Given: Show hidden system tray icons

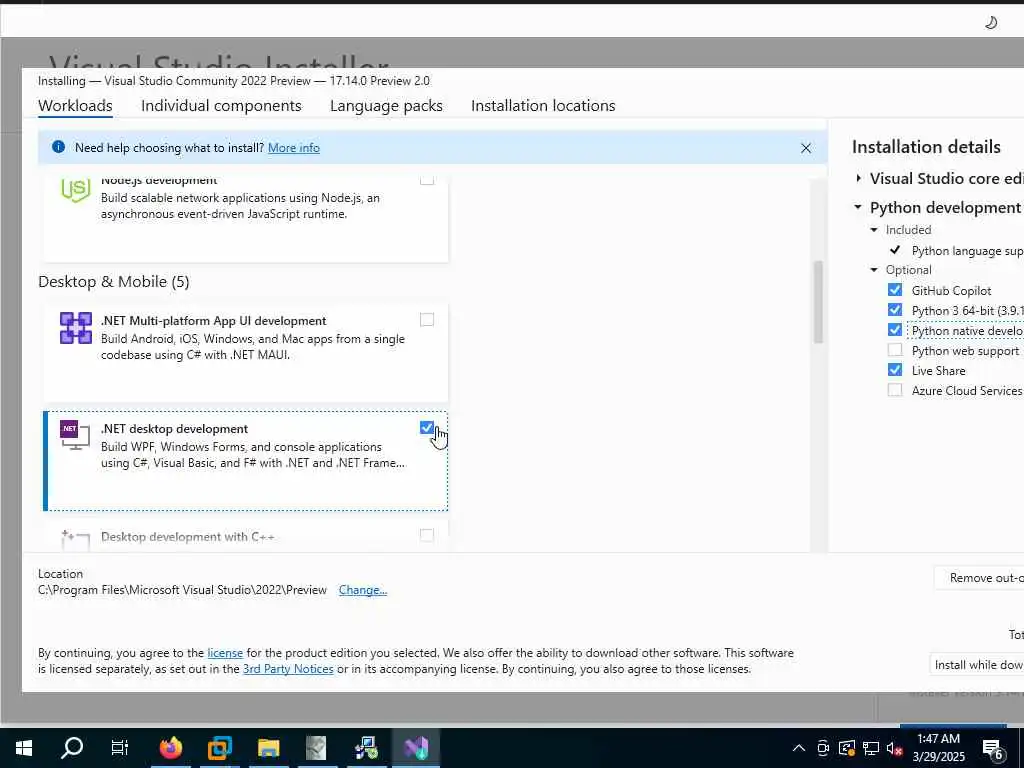Looking at the screenshot, I should coord(799,748).
